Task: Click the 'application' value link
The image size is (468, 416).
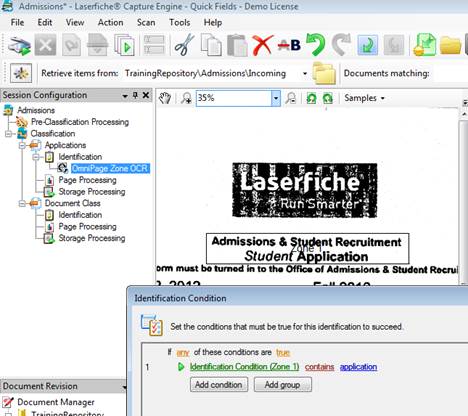Action: [x=358, y=367]
